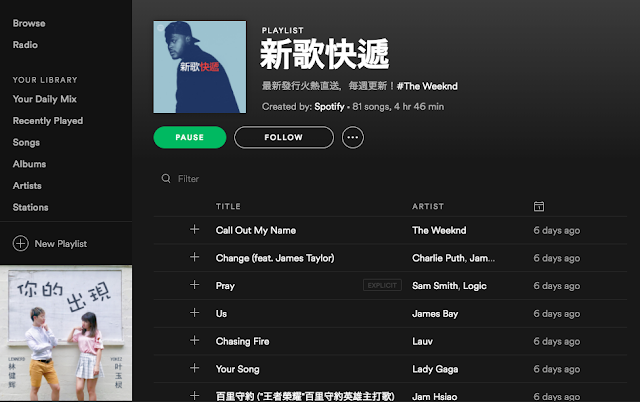Click plus icon beside Change feat. James Taylor
This screenshot has height=402, width=640.
(195, 257)
